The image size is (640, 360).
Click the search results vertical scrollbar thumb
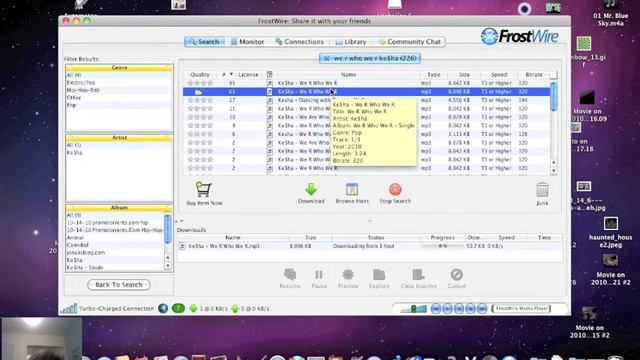click(553, 96)
